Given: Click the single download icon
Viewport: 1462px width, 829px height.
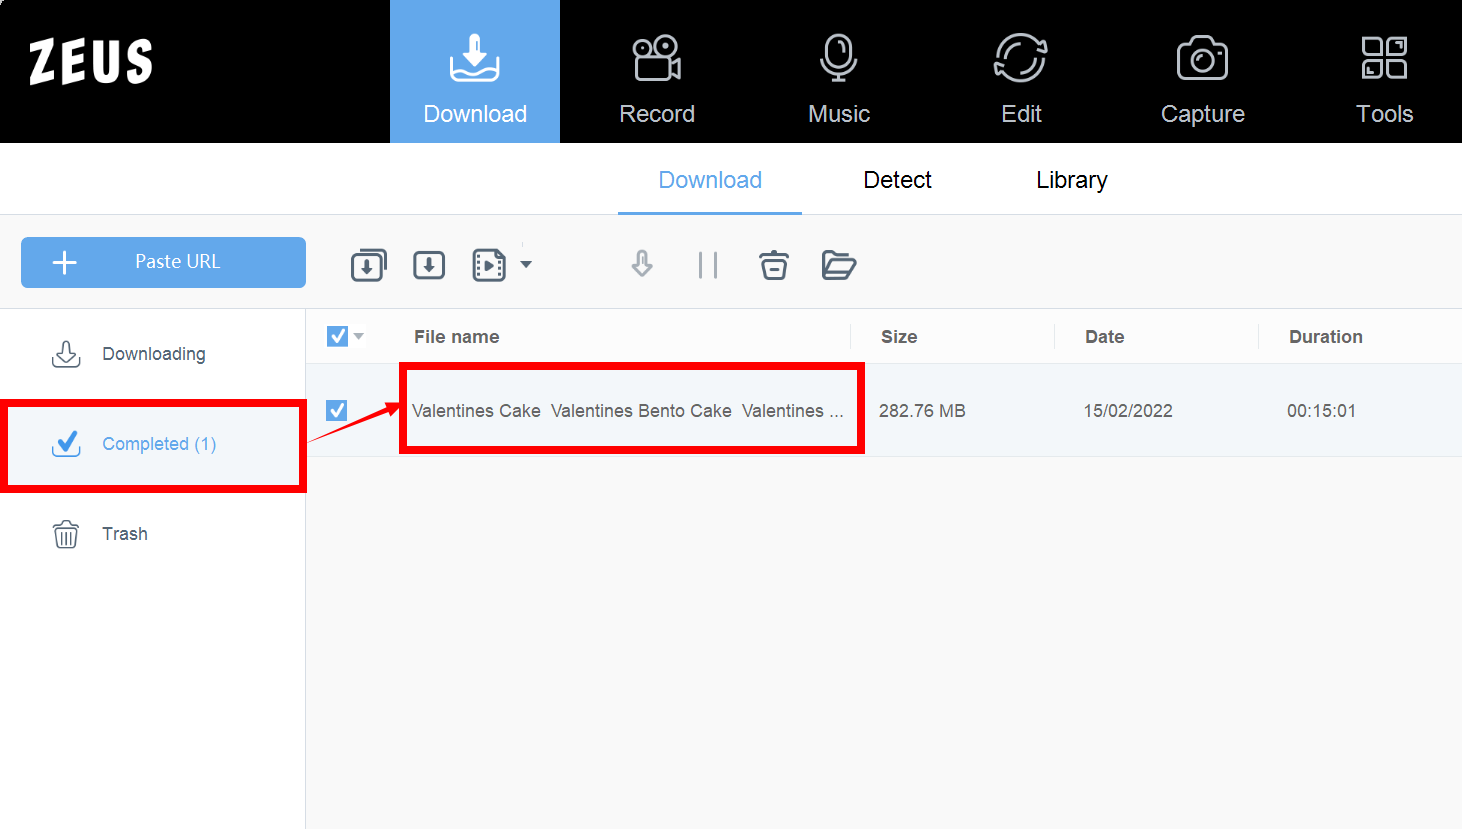Looking at the screenshot, I should 429,265.
